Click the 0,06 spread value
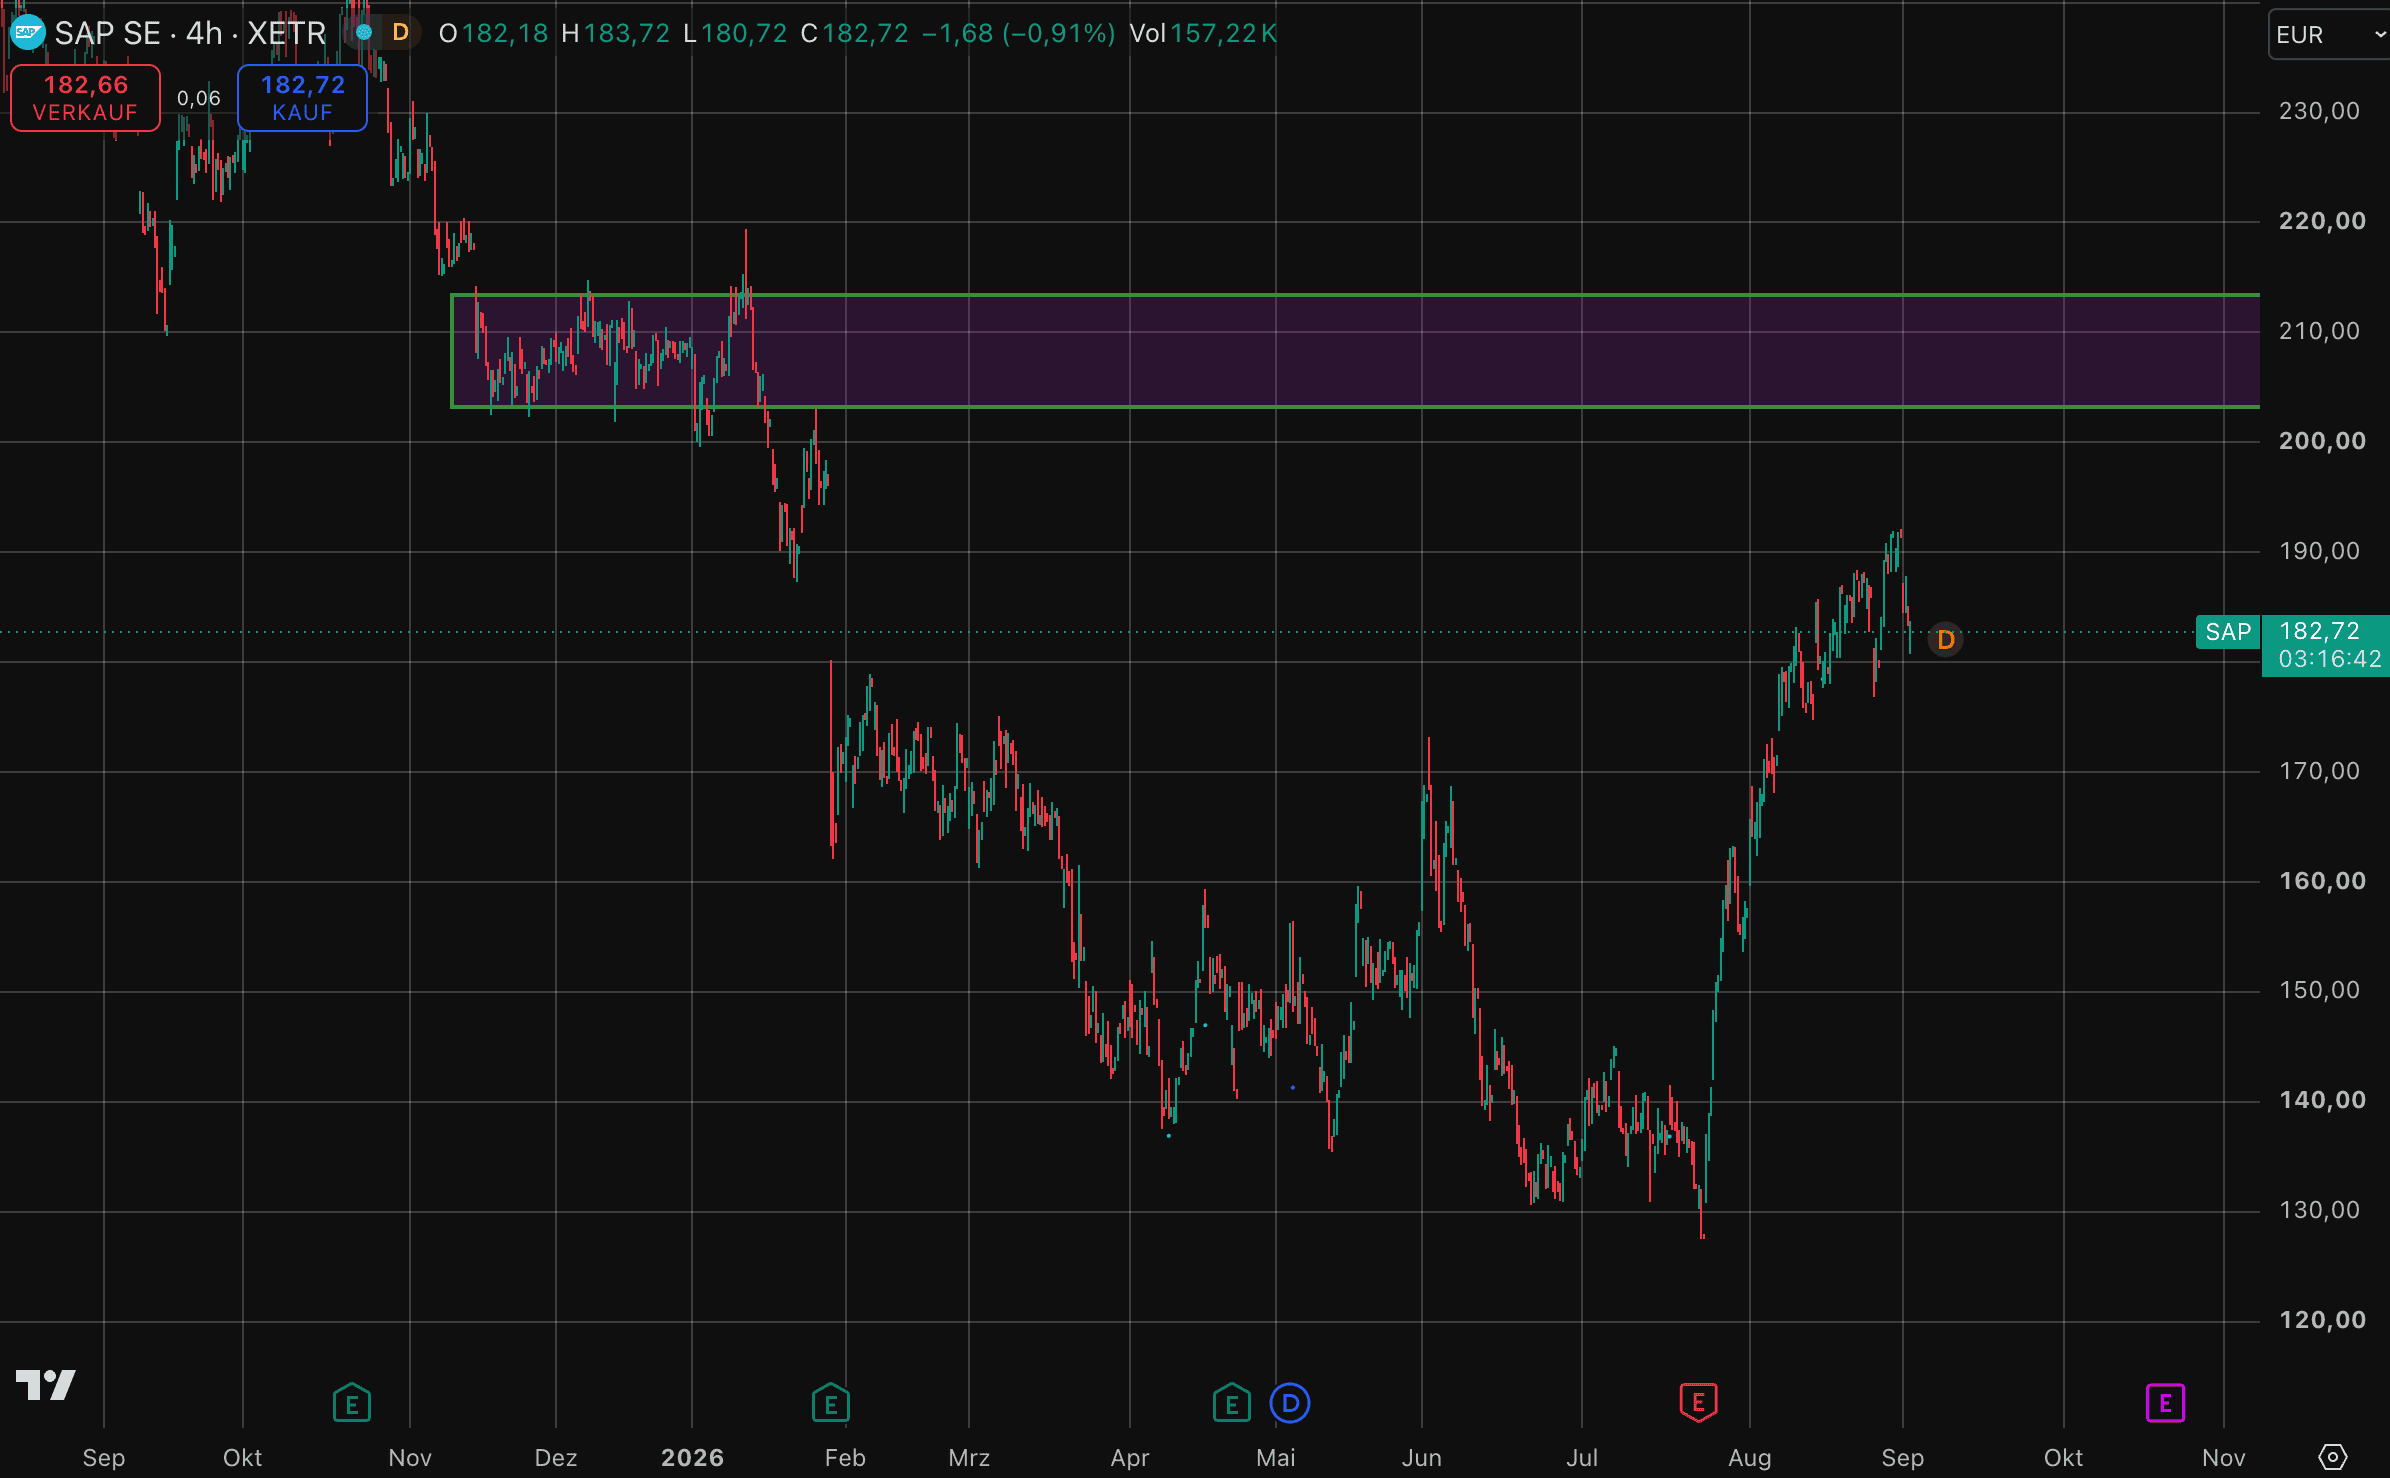Image resolution: width=2390 pixels, height=1478 pixels. click(198, 98)
